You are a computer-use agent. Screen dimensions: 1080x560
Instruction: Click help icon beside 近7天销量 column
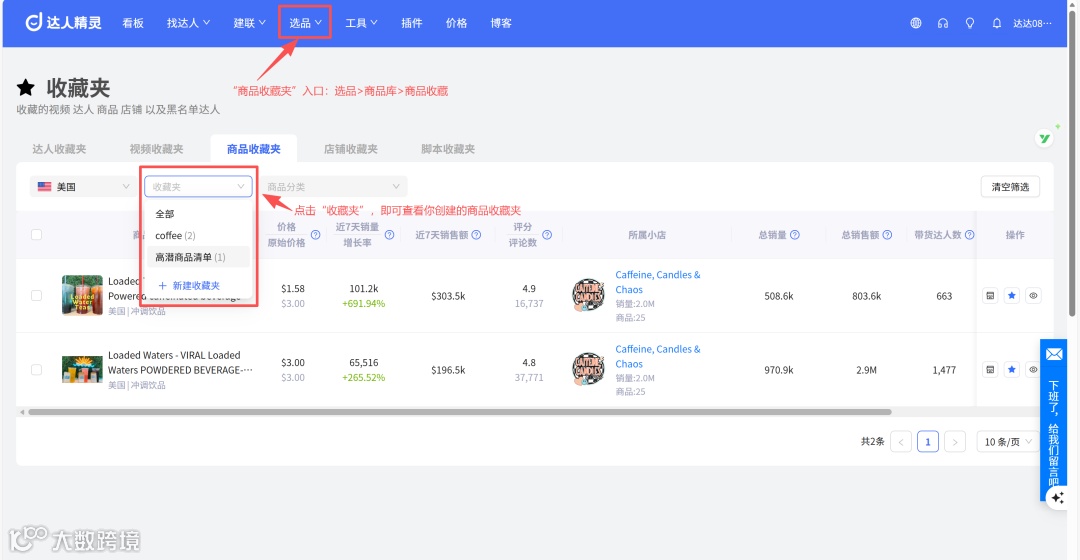pyautogui.click(x=389, y=235)
